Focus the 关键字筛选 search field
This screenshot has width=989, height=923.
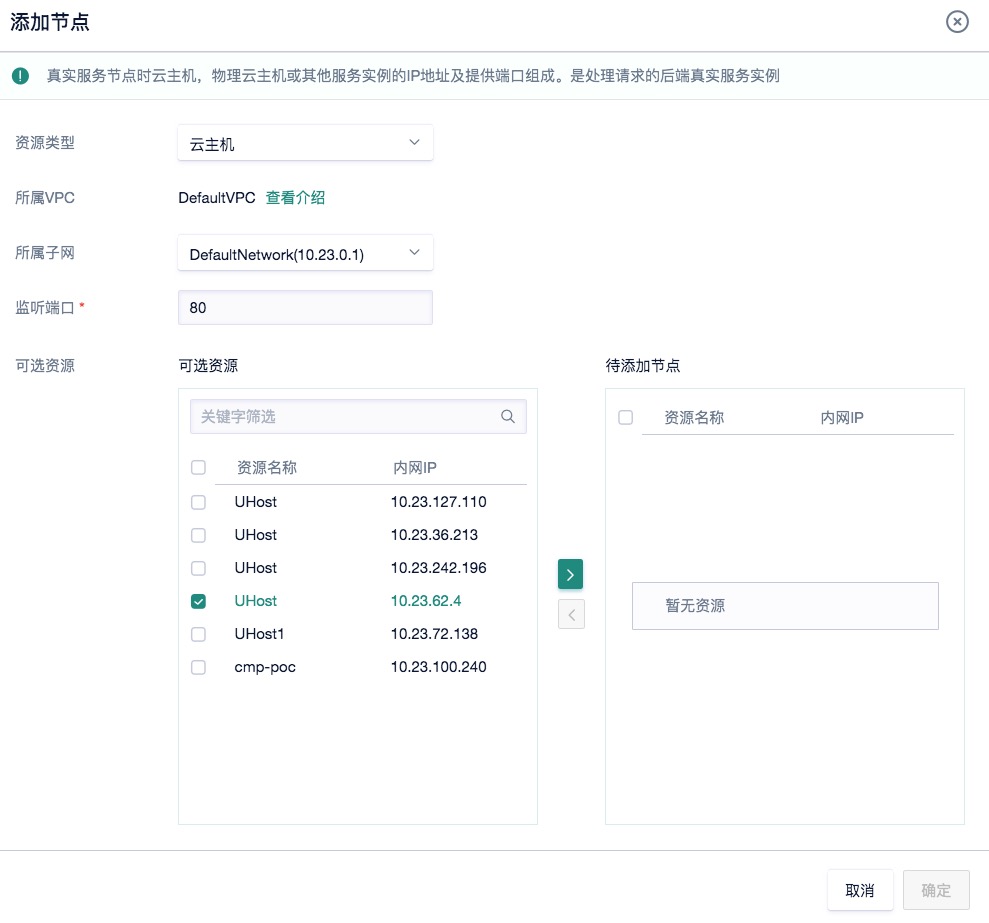[x=345, y=417]
